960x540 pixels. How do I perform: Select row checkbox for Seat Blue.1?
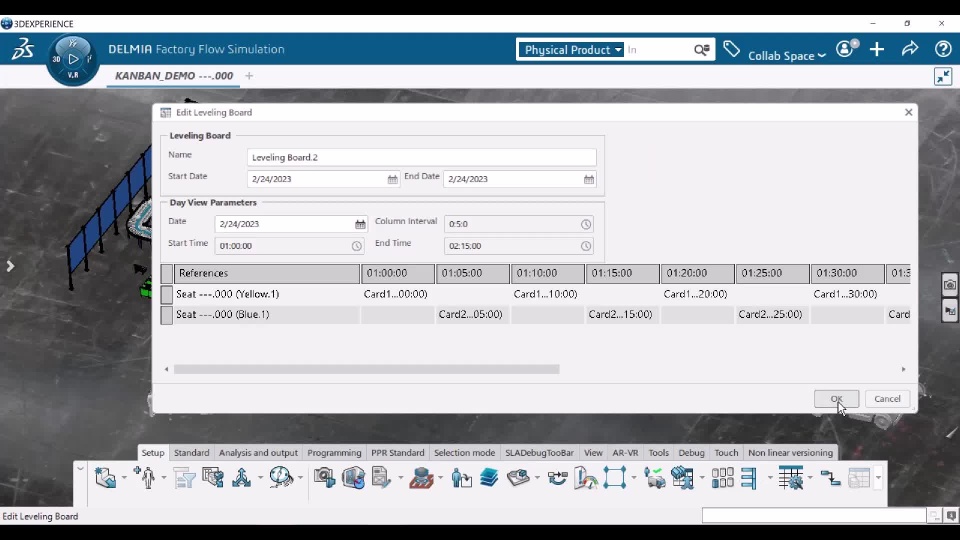(167, 315)
